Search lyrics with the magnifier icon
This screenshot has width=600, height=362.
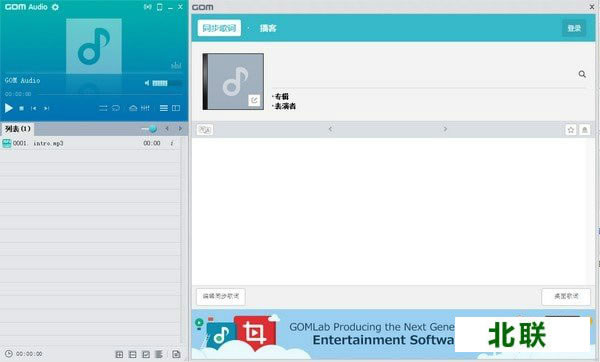click(582, 74)
